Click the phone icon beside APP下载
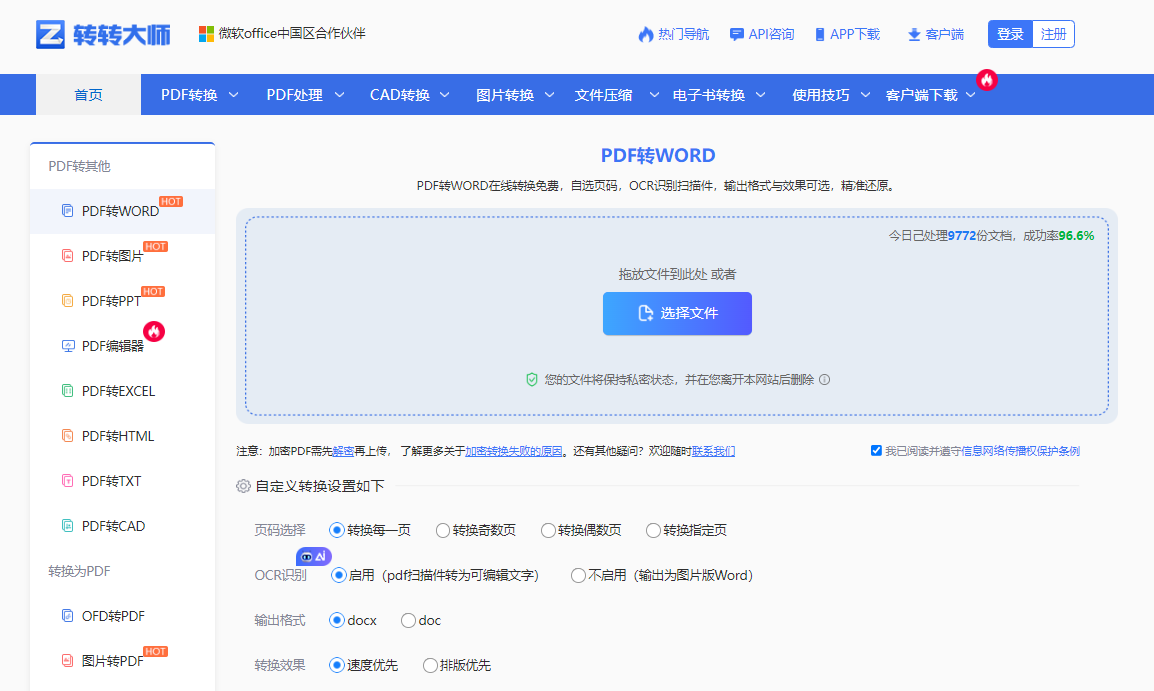Screen dimensions: 1154x691 (820, 35)
